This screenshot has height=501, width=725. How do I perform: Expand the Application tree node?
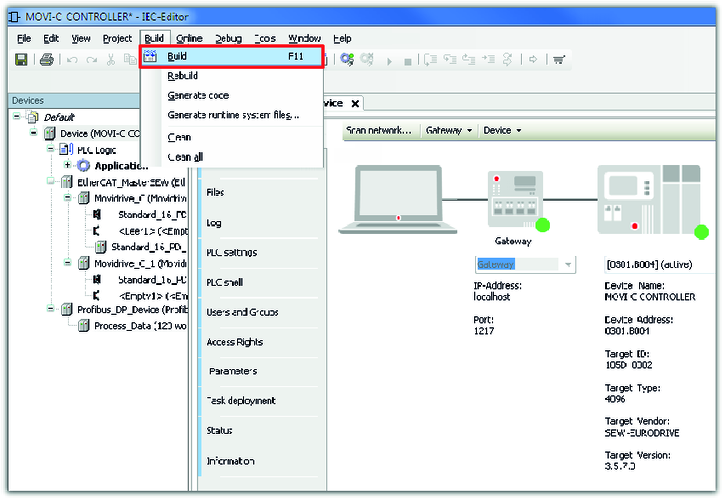68,166
